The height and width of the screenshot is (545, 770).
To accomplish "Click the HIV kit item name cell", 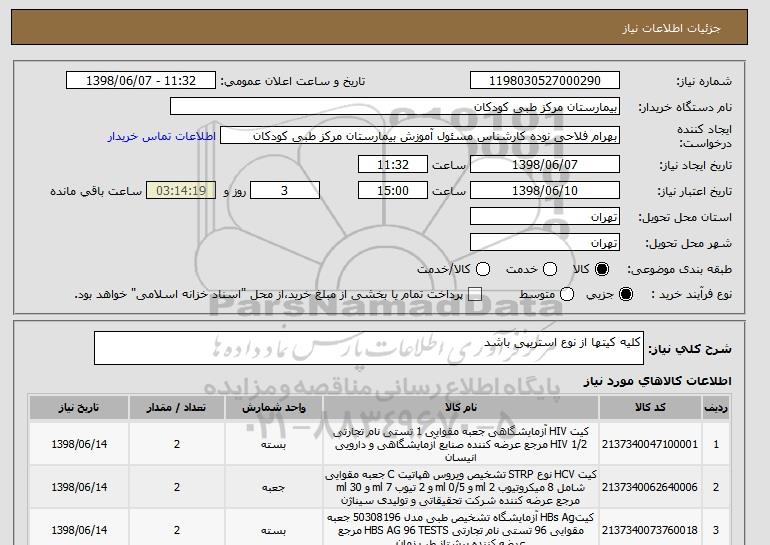I will (x=461, y=444).
